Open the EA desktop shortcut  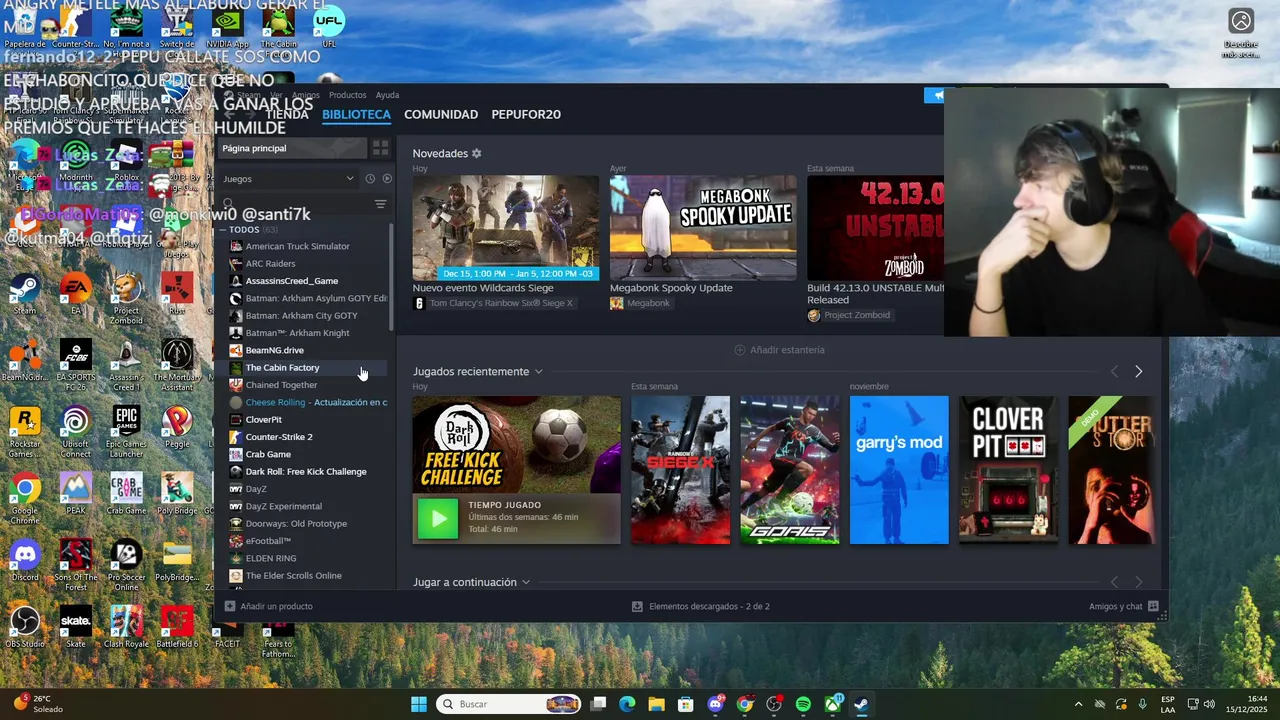coord(75,293)
